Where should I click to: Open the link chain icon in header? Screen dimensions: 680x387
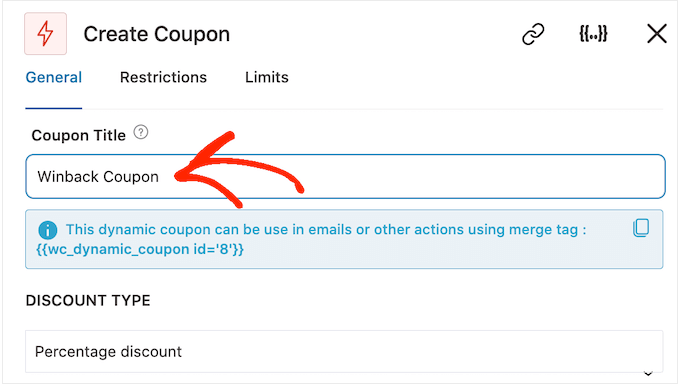click(533, 34)
